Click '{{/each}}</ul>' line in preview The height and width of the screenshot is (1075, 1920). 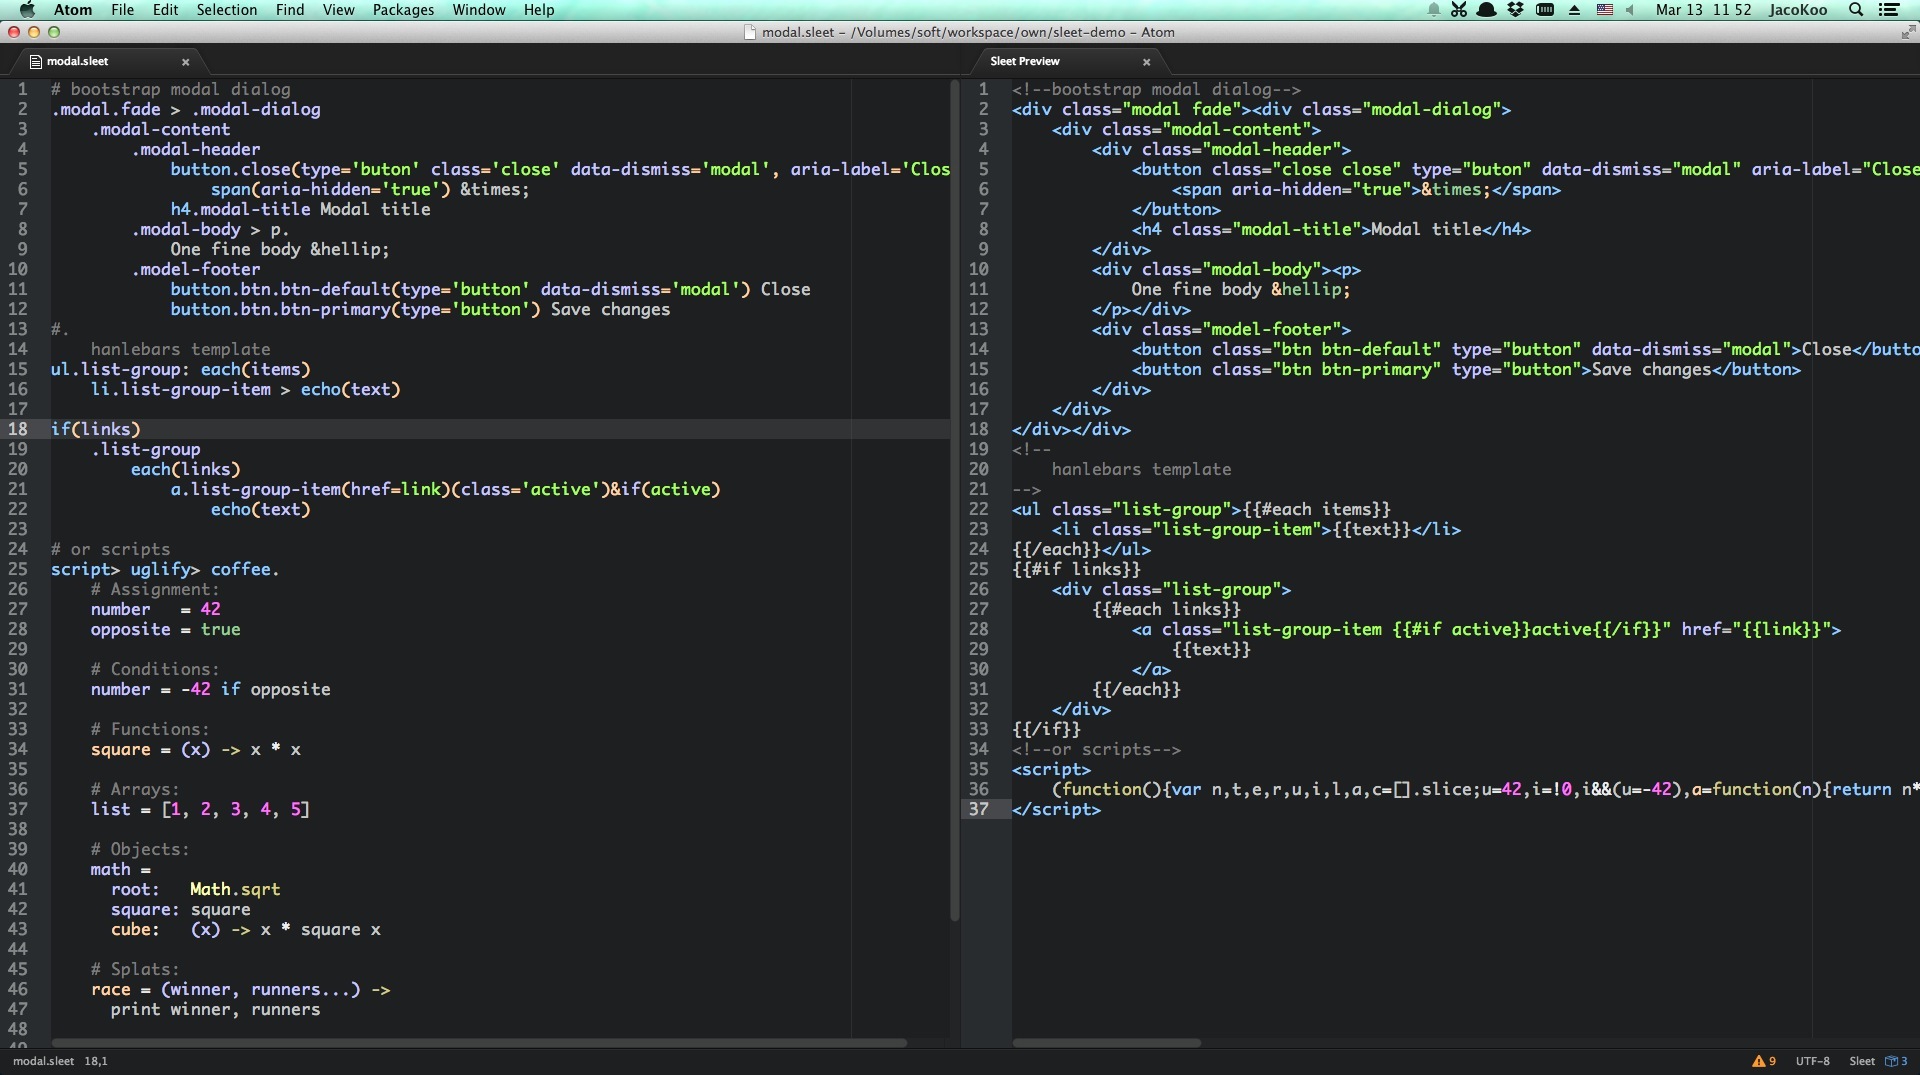pos(1081,549)
